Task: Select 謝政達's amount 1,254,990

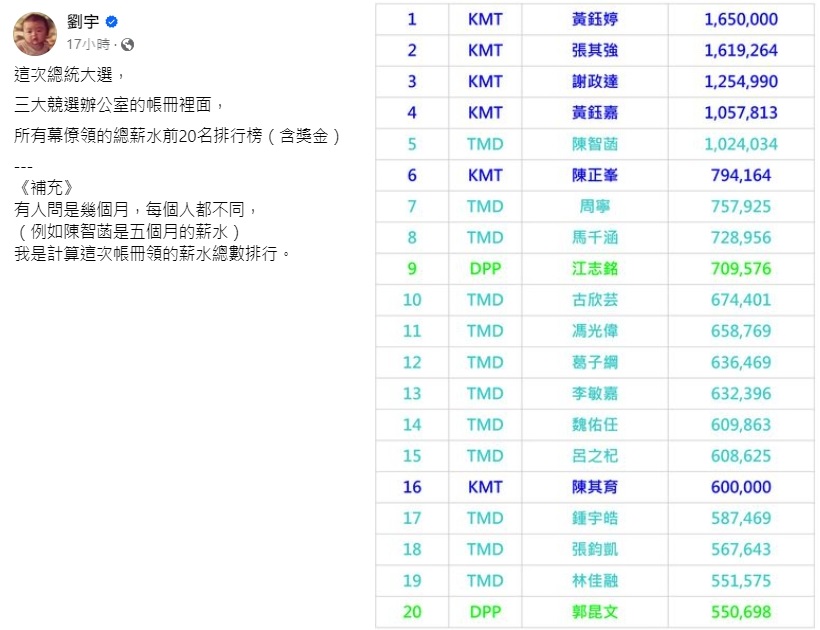Action: click(741, 81)
